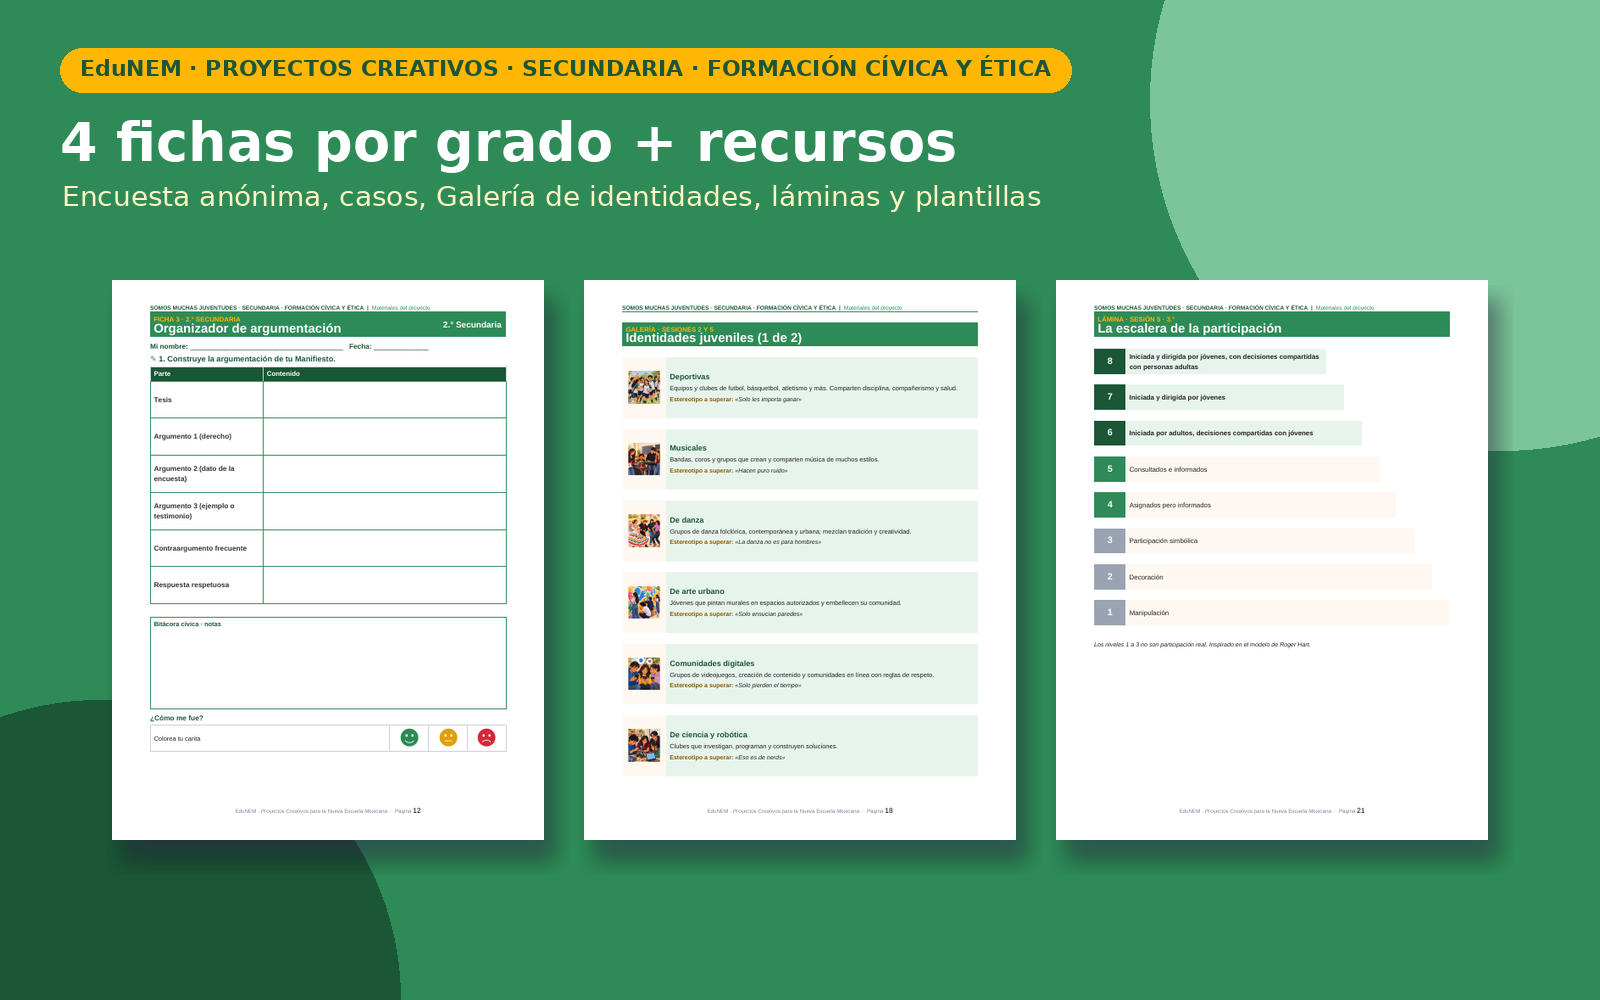Image resolution: width=1600 pixels, height=1000 pixels.
Task: Click inside the 'Bitácora cívica · notas' box
Action: (328, 663)
